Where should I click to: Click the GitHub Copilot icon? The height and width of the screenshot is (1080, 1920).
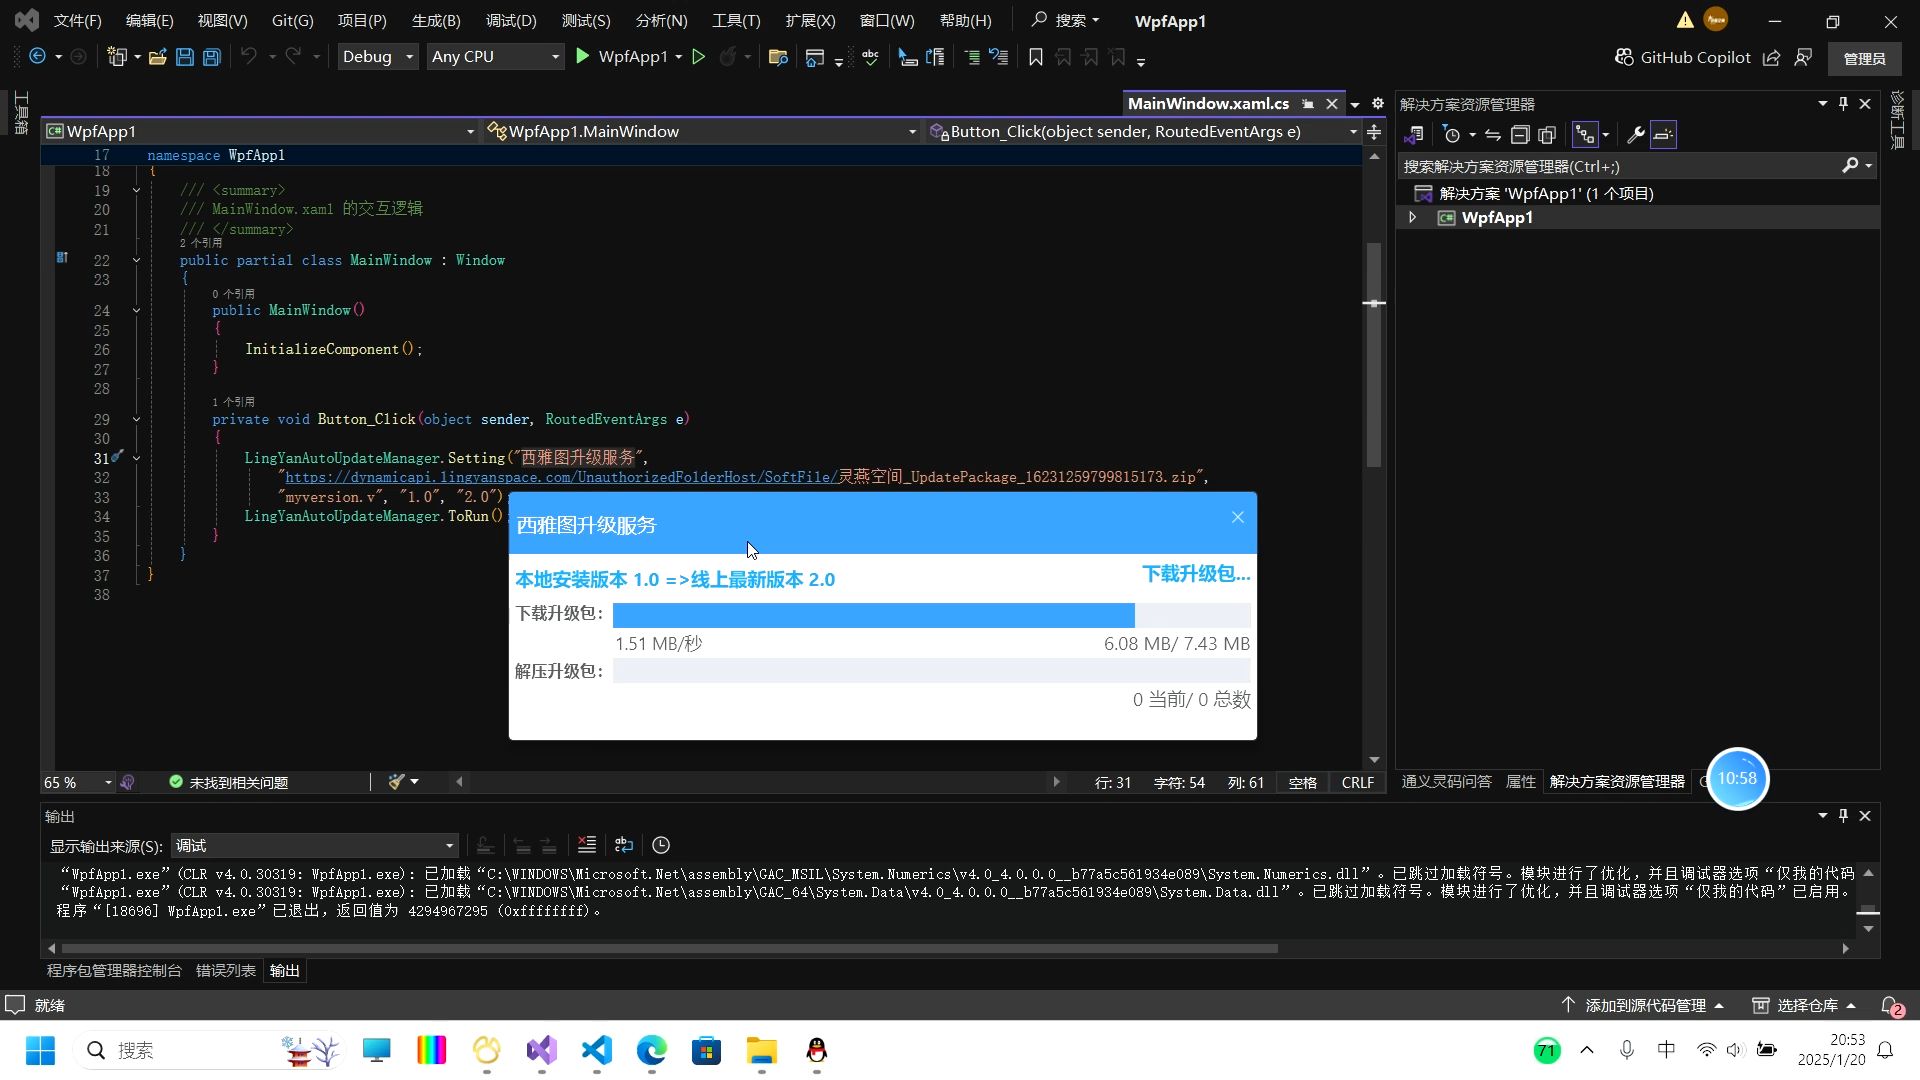(x=1624, y=57)
